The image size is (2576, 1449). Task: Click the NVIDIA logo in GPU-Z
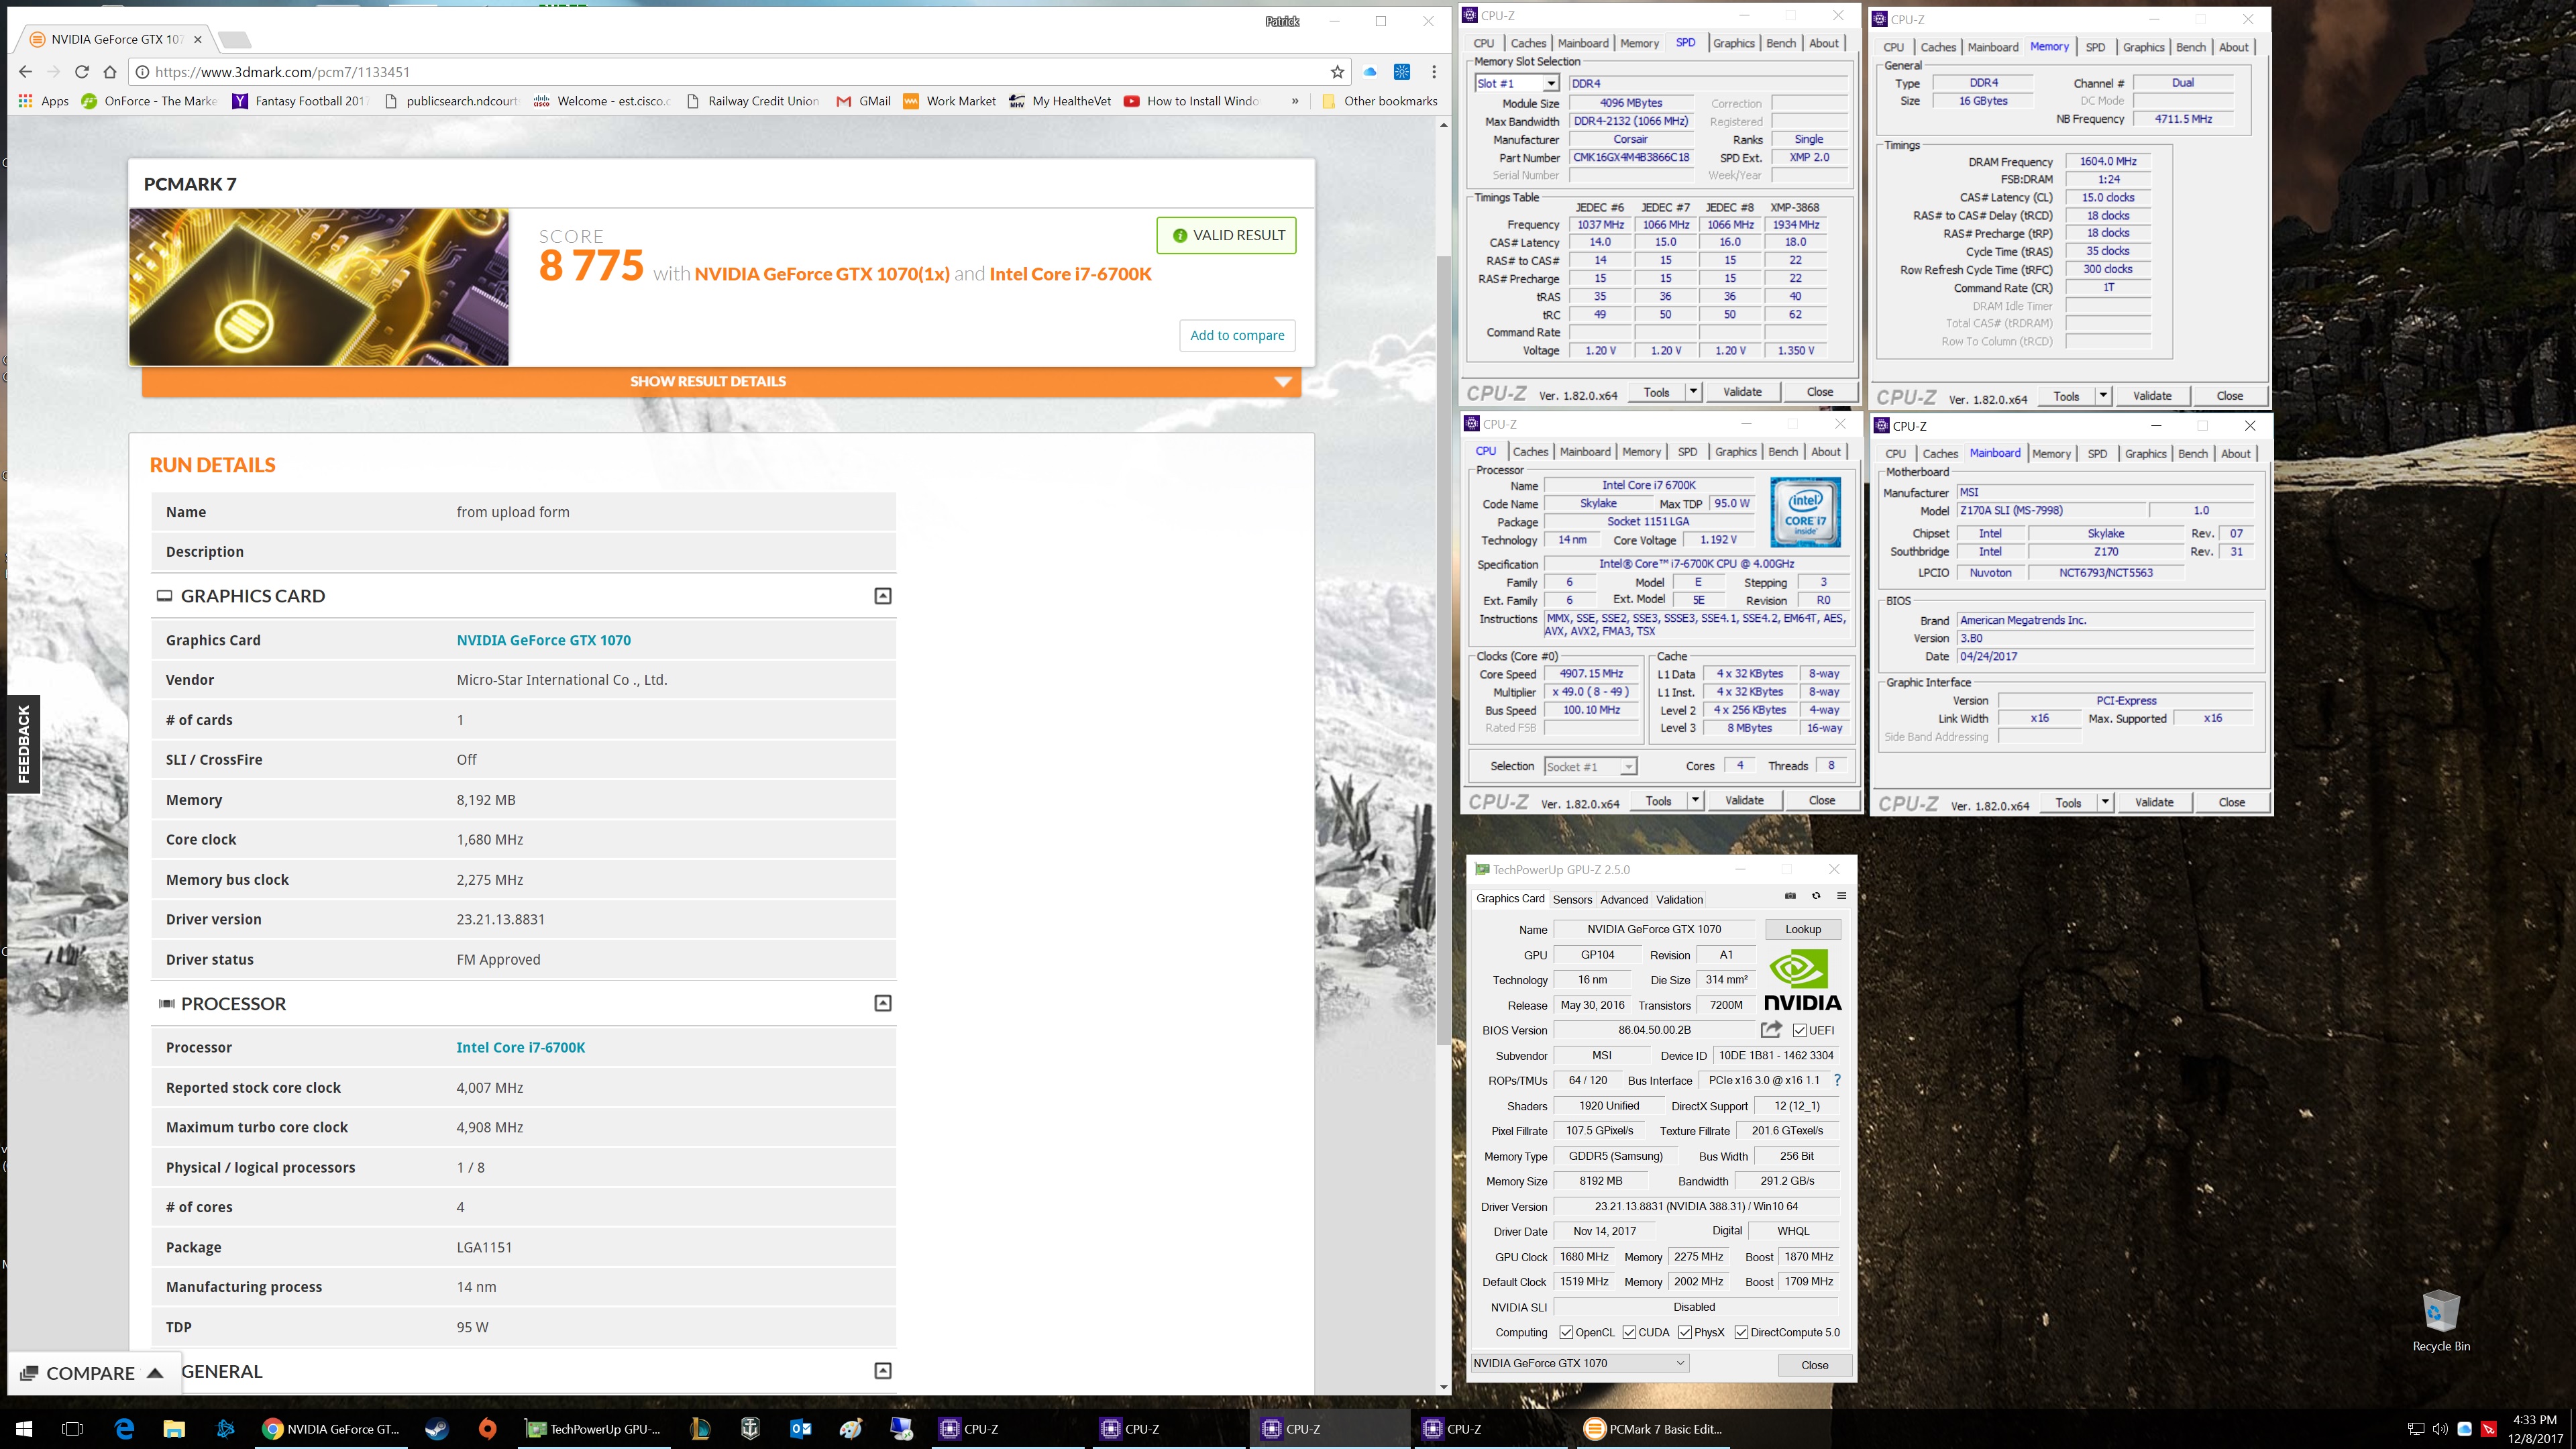(x=1802, y=981)
